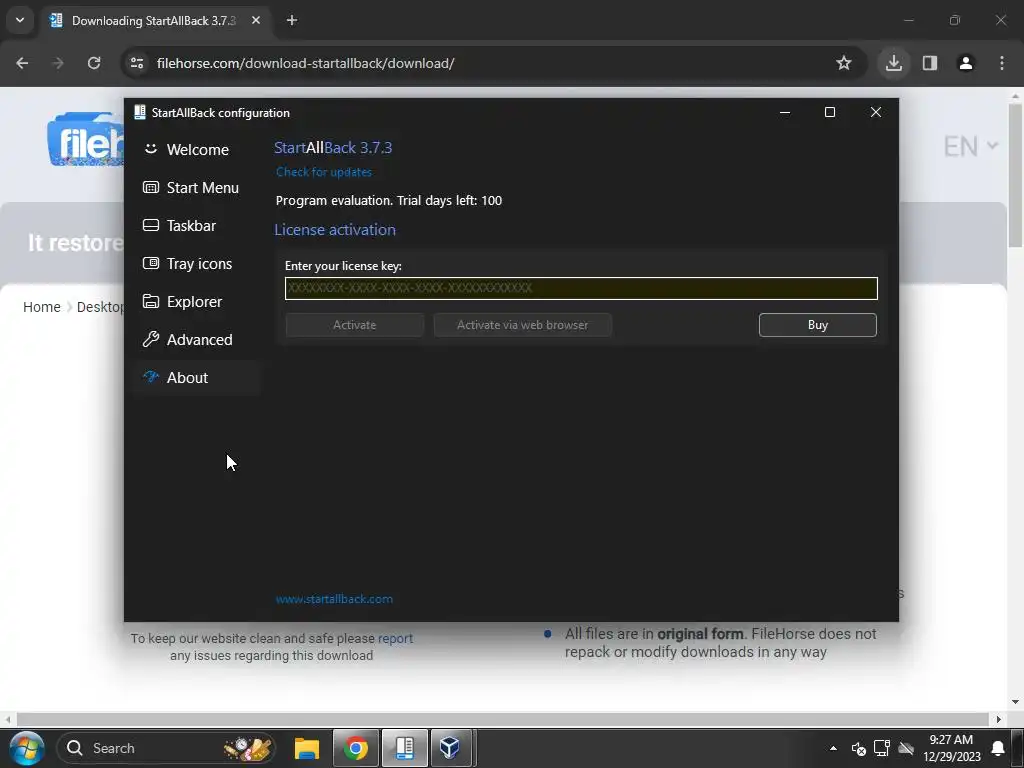Open the Advanced settings page
This screenshot has height=768, width=1024.
197,339
